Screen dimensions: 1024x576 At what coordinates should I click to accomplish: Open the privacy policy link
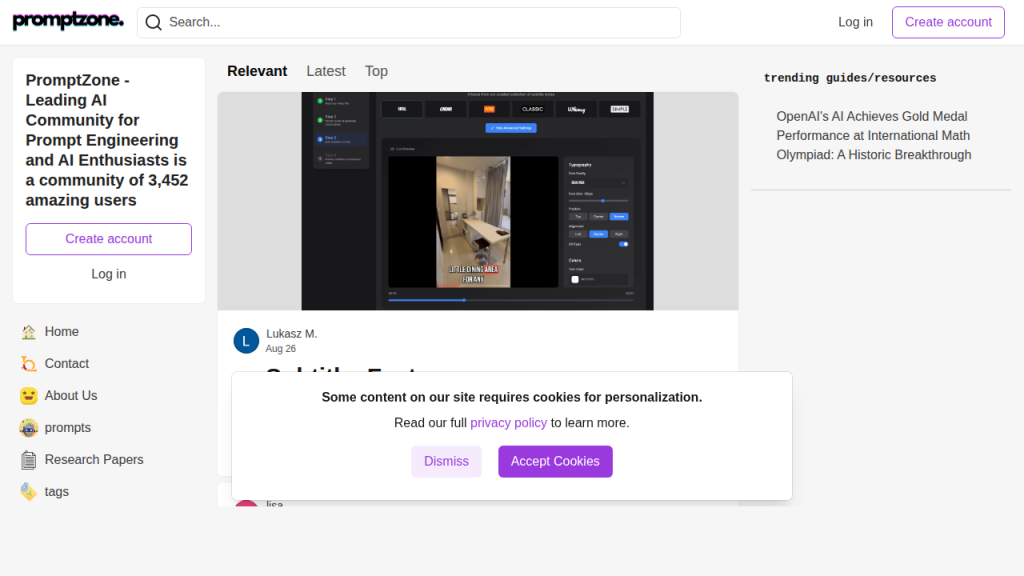pos(508,423)
